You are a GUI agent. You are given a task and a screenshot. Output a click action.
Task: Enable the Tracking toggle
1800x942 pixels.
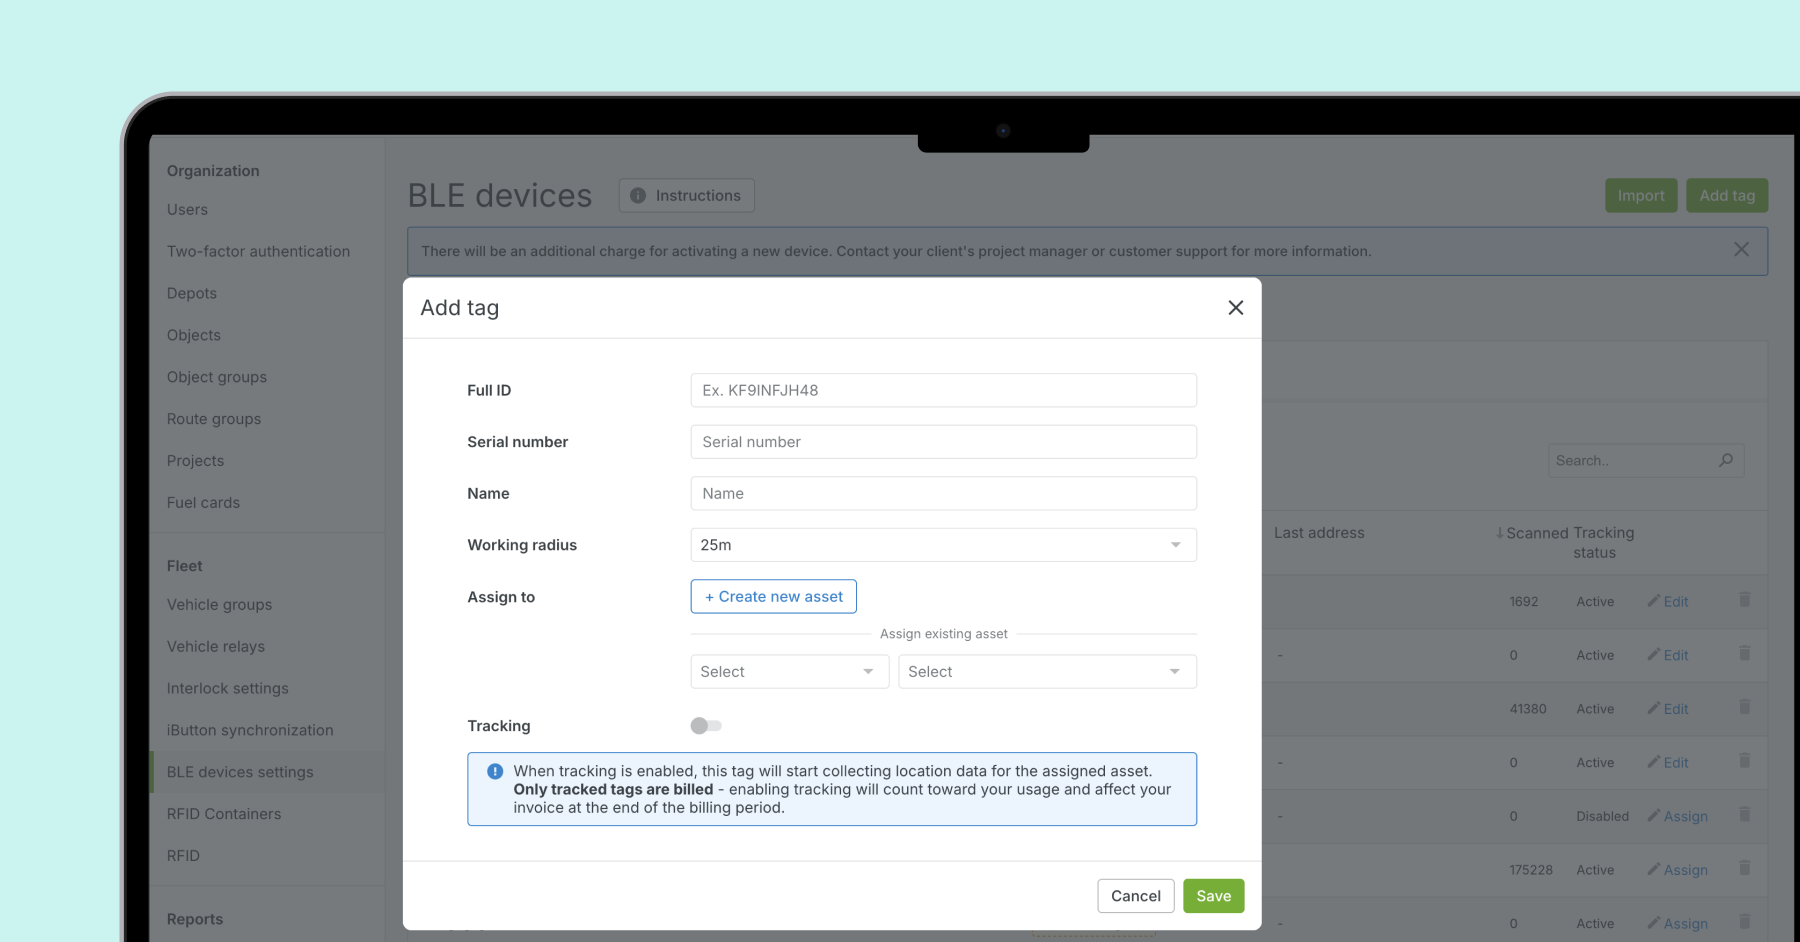(x=706, y=726)
